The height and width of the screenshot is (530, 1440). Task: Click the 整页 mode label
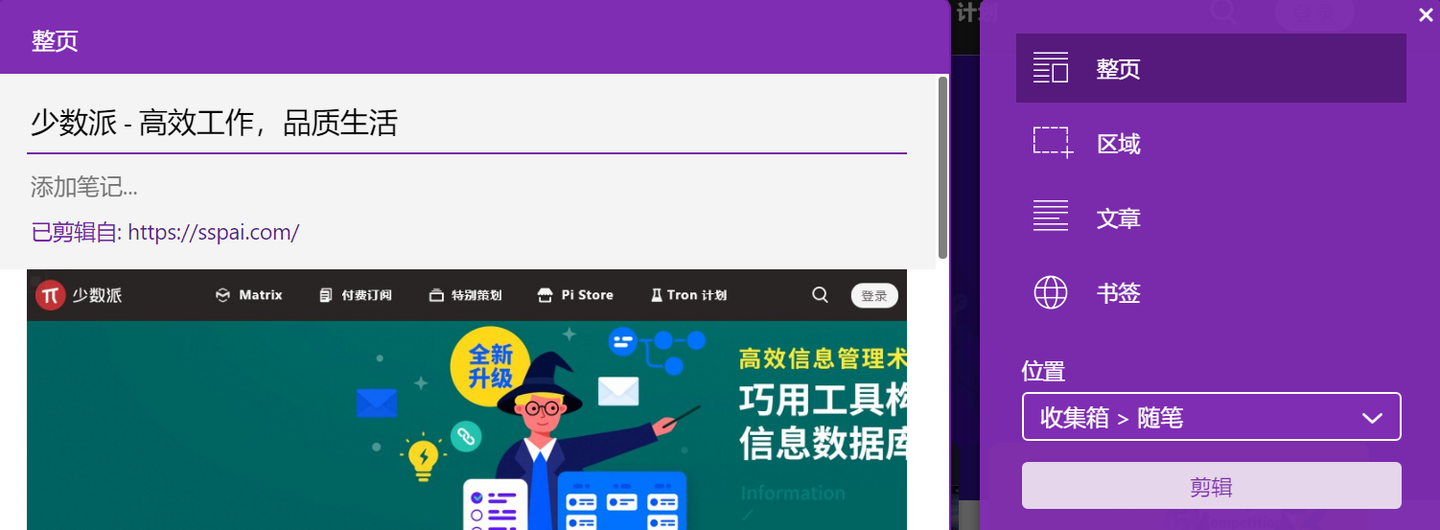[x=1118, y=69]
